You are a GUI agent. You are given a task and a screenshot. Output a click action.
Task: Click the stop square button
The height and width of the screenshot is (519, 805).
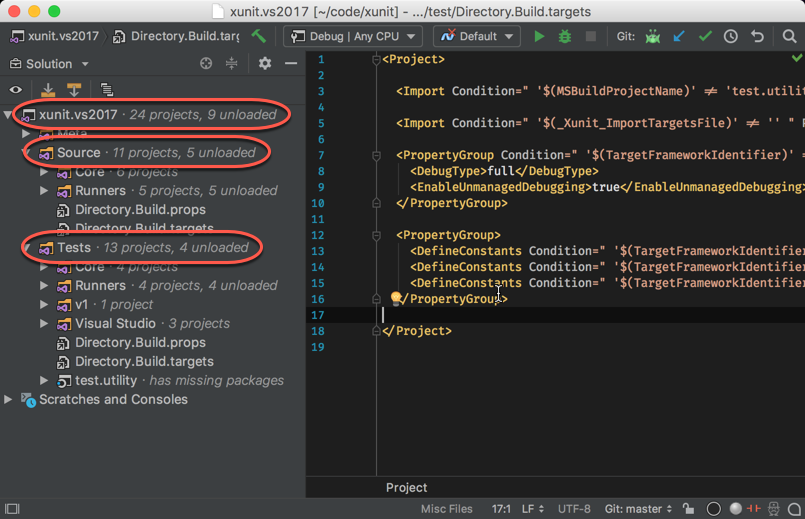click(591, 36)
